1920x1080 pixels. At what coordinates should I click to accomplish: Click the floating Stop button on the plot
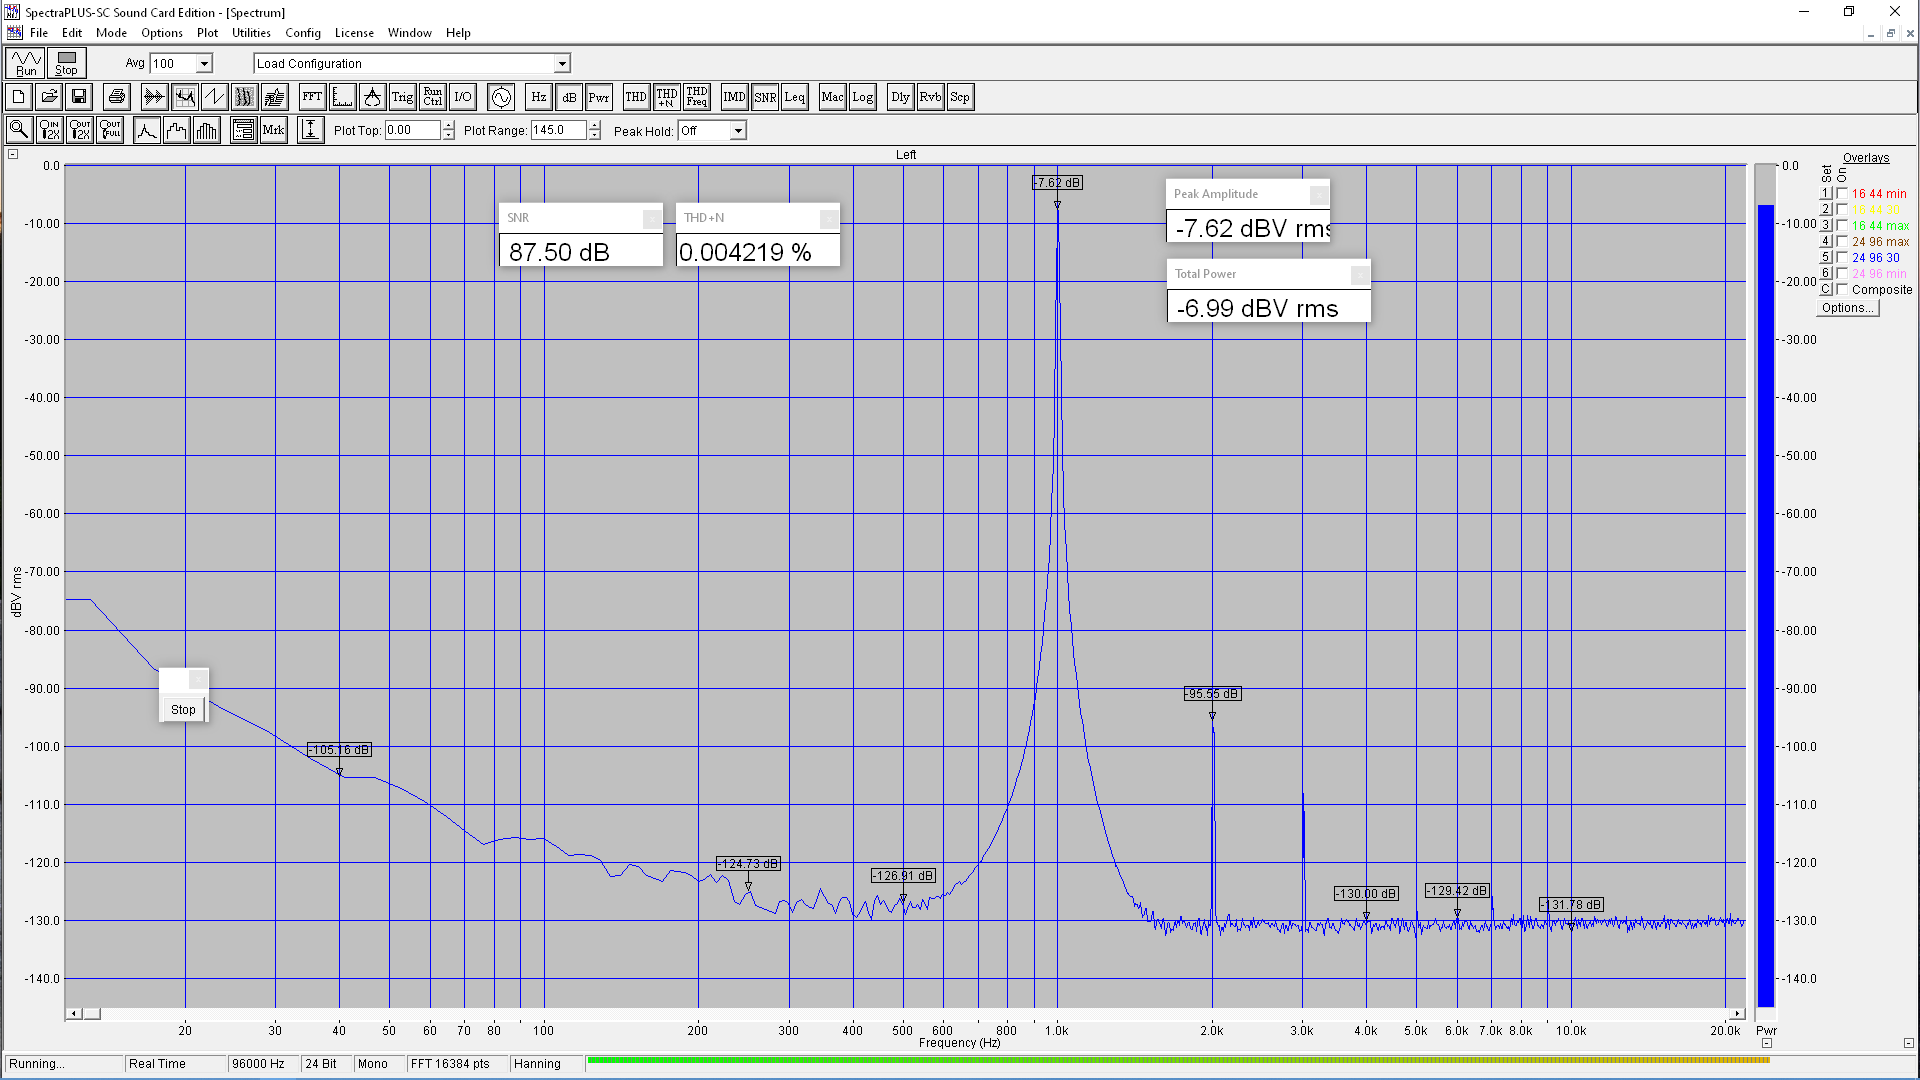[x=183, y=710]
